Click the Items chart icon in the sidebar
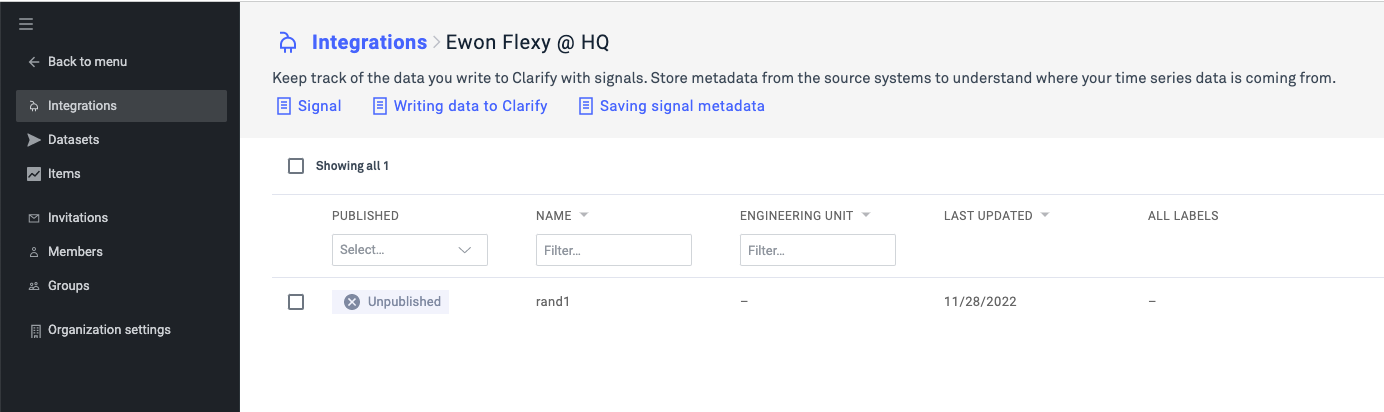The image size is (1384, 412). click(34, 174)
